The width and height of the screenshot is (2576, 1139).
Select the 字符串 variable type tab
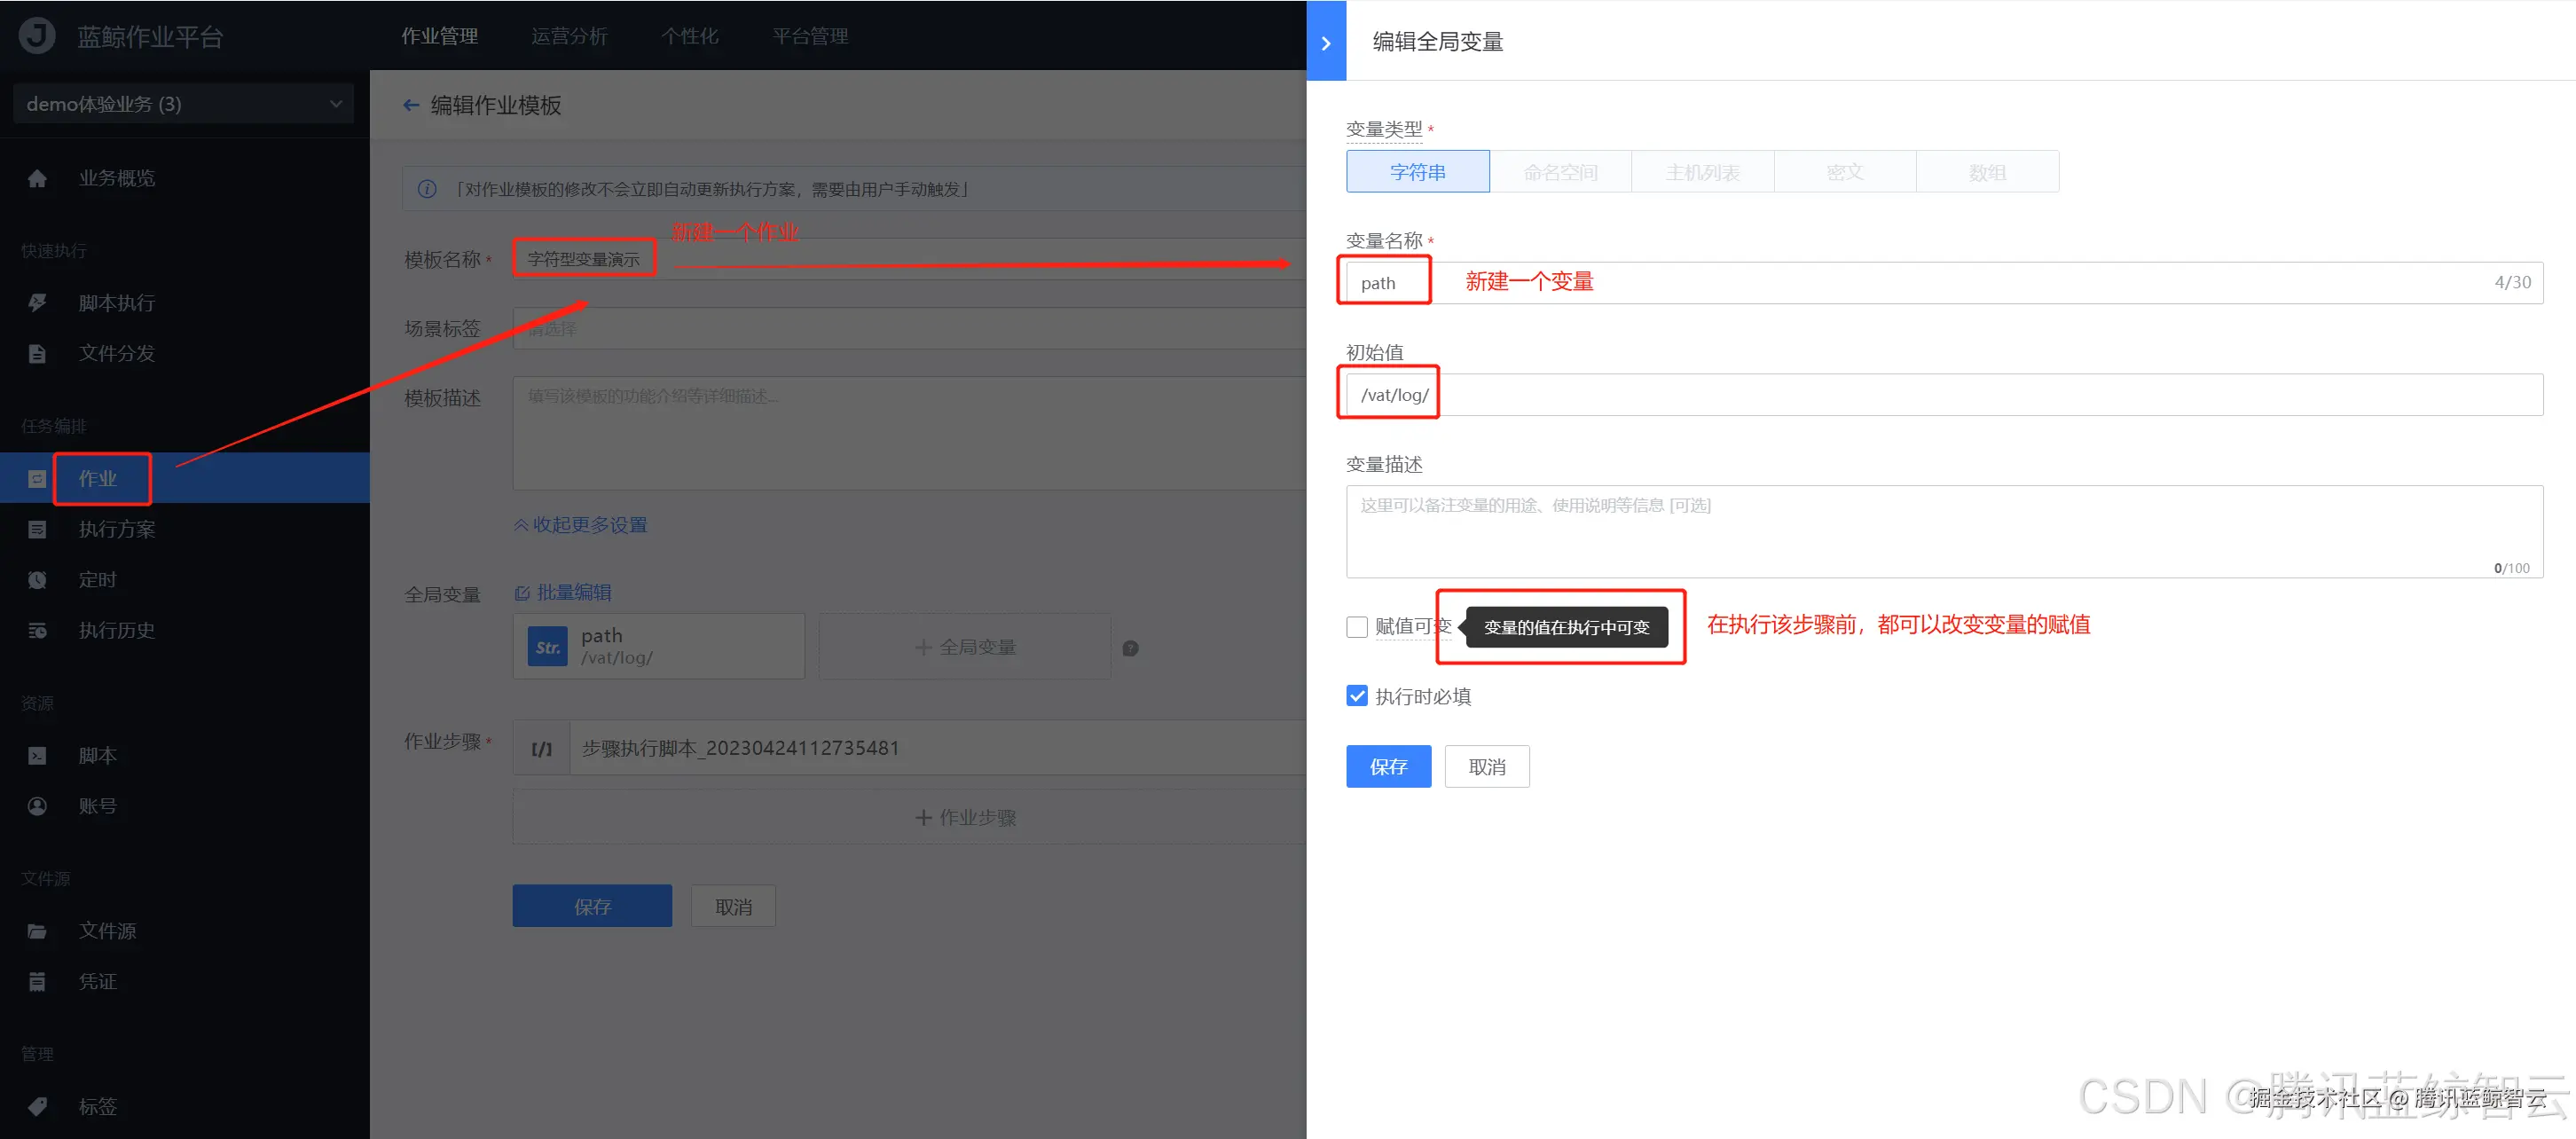click(x=1418, y=172)
